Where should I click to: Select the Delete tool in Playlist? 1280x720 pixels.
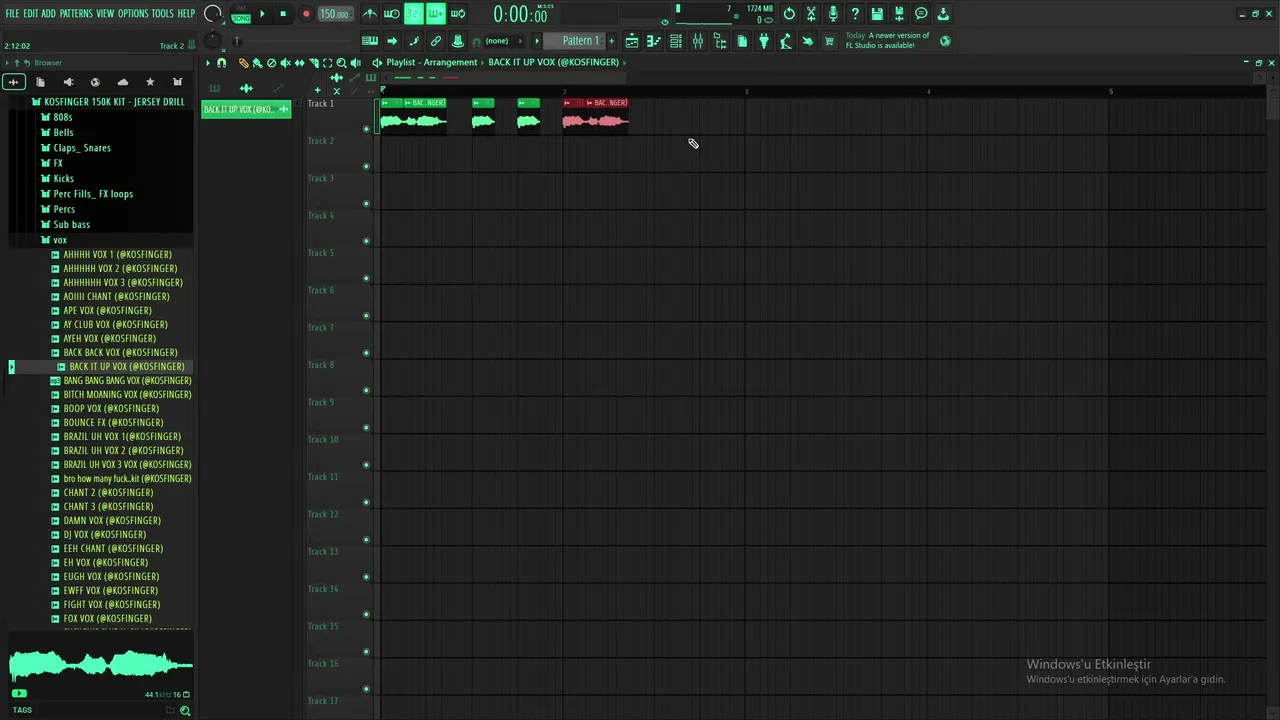[x=271, y=63]
